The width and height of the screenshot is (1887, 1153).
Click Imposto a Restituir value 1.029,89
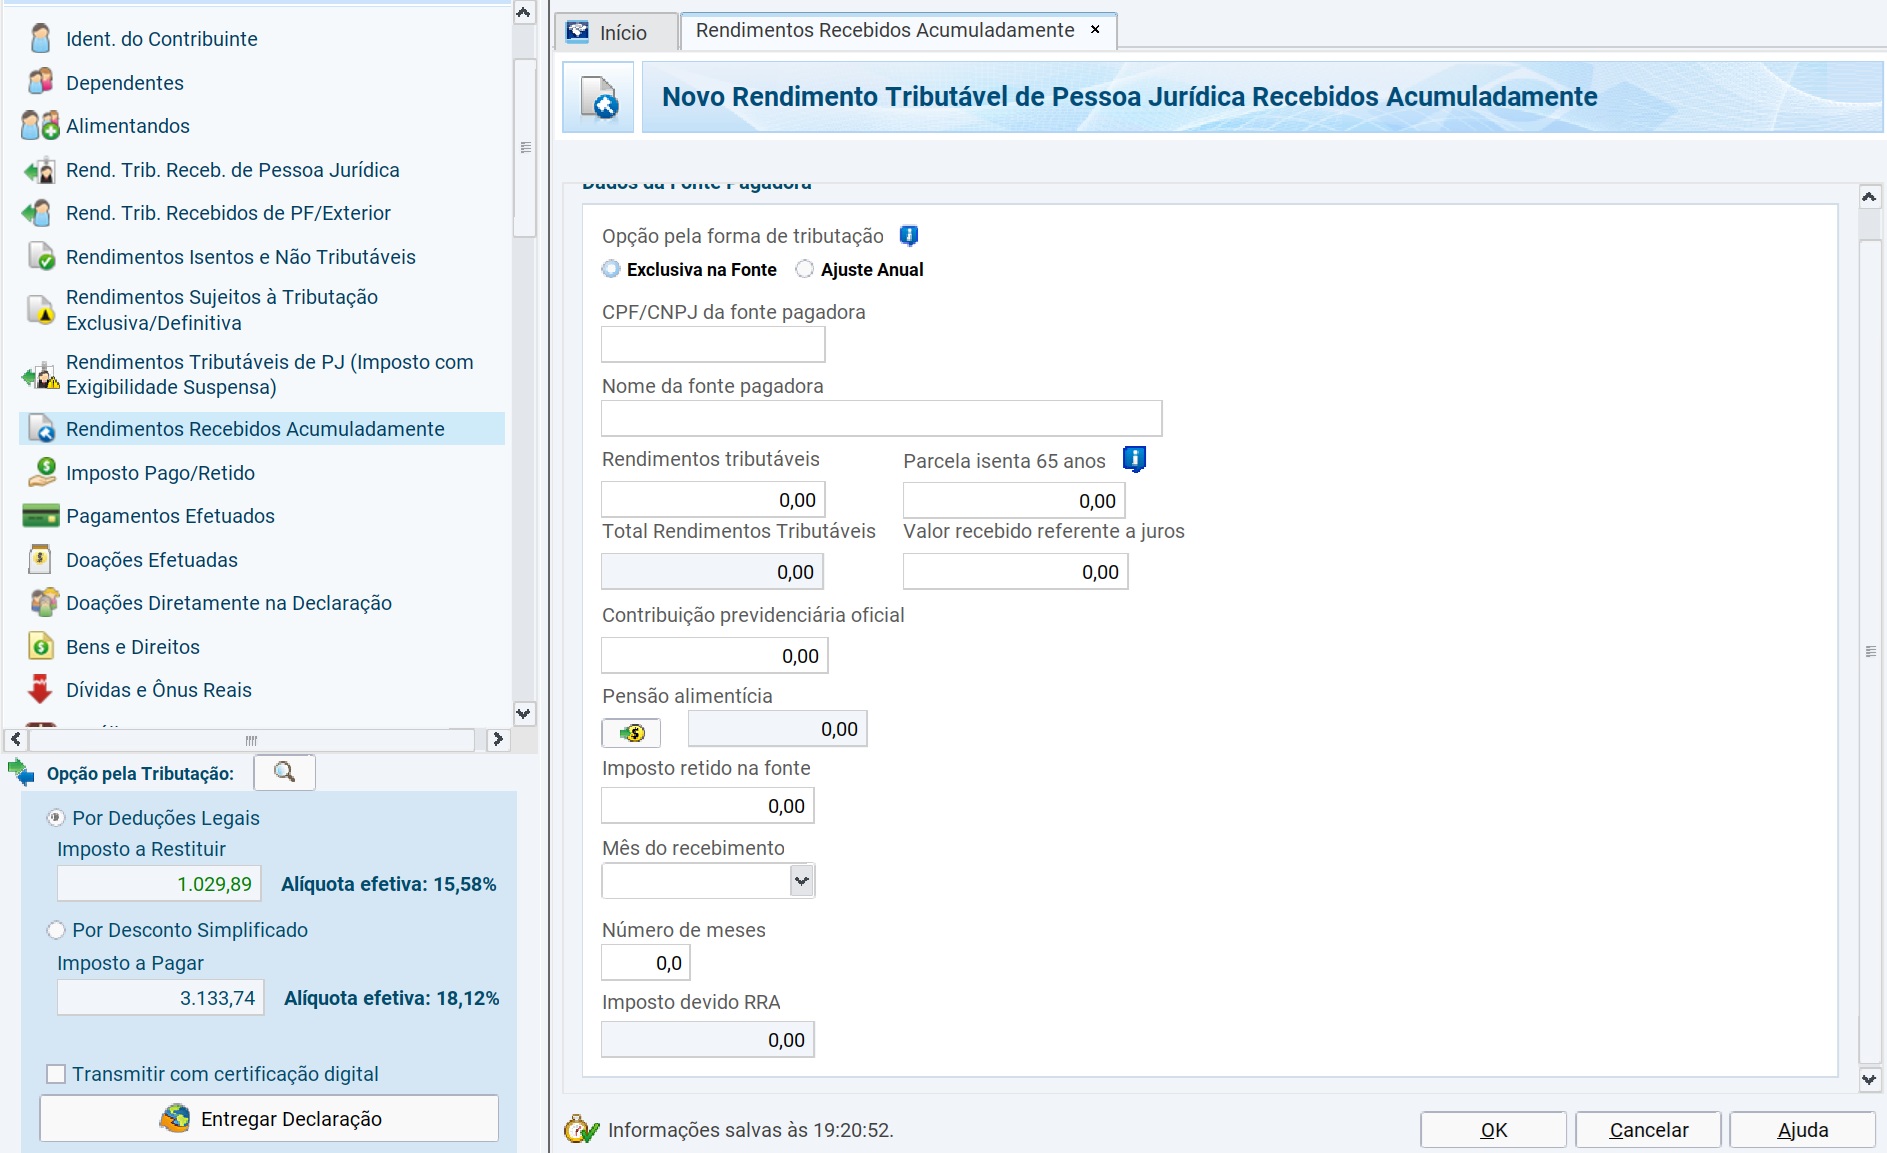click(159, 883)
